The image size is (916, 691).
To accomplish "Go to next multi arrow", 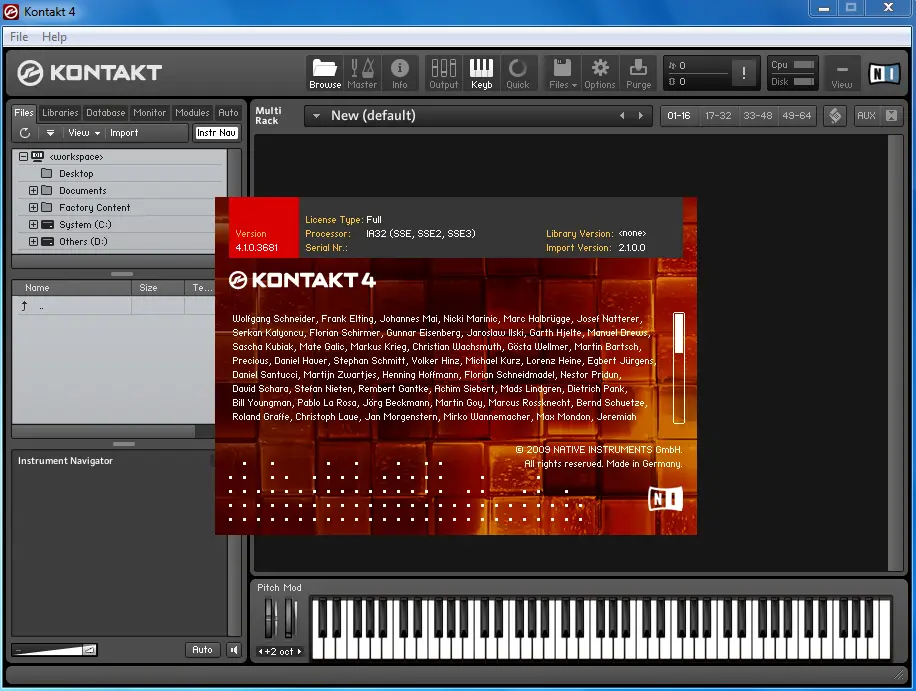I will point(640,116).
